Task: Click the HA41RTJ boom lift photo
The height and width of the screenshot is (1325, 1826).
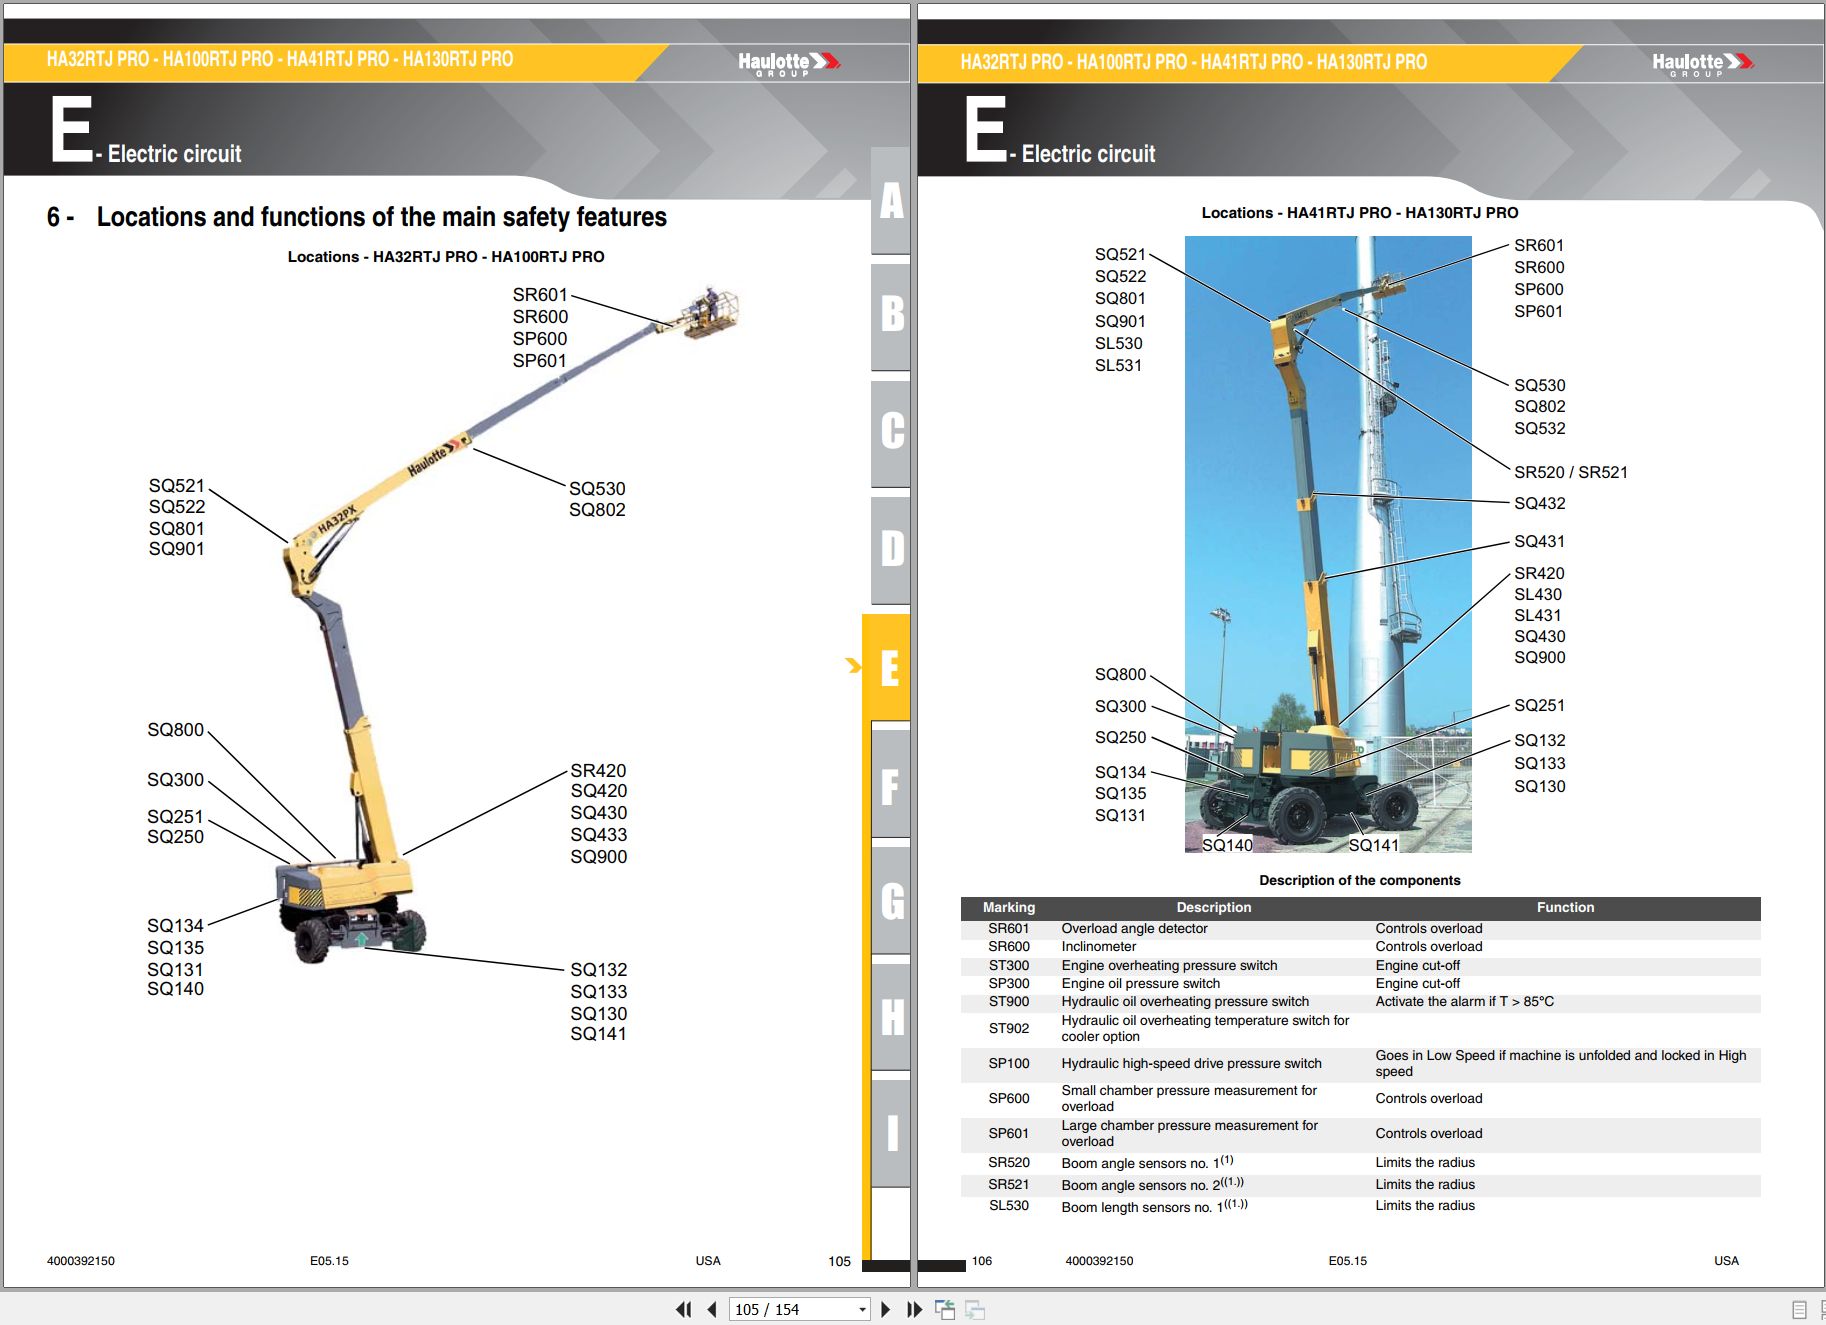Action: coord(1328,544)
